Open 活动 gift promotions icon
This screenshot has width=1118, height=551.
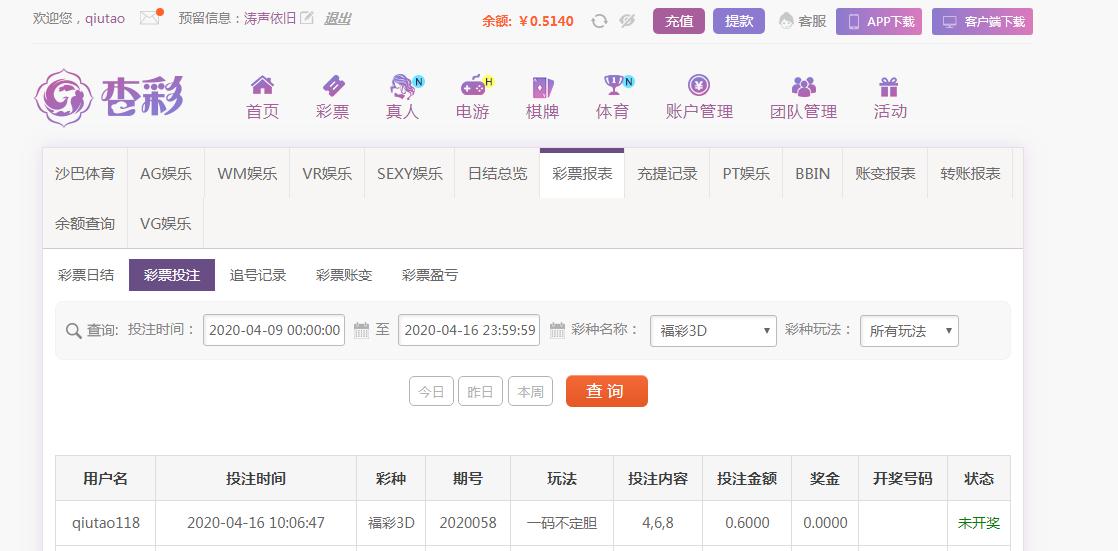(x=888, y=87)
